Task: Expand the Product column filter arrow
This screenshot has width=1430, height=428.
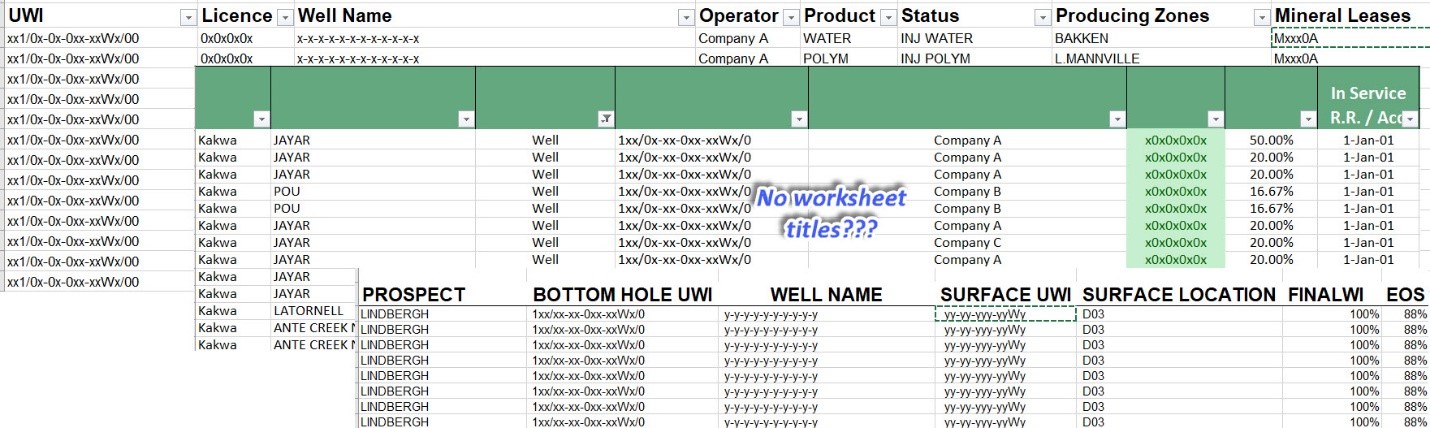Action: point(887,17)
